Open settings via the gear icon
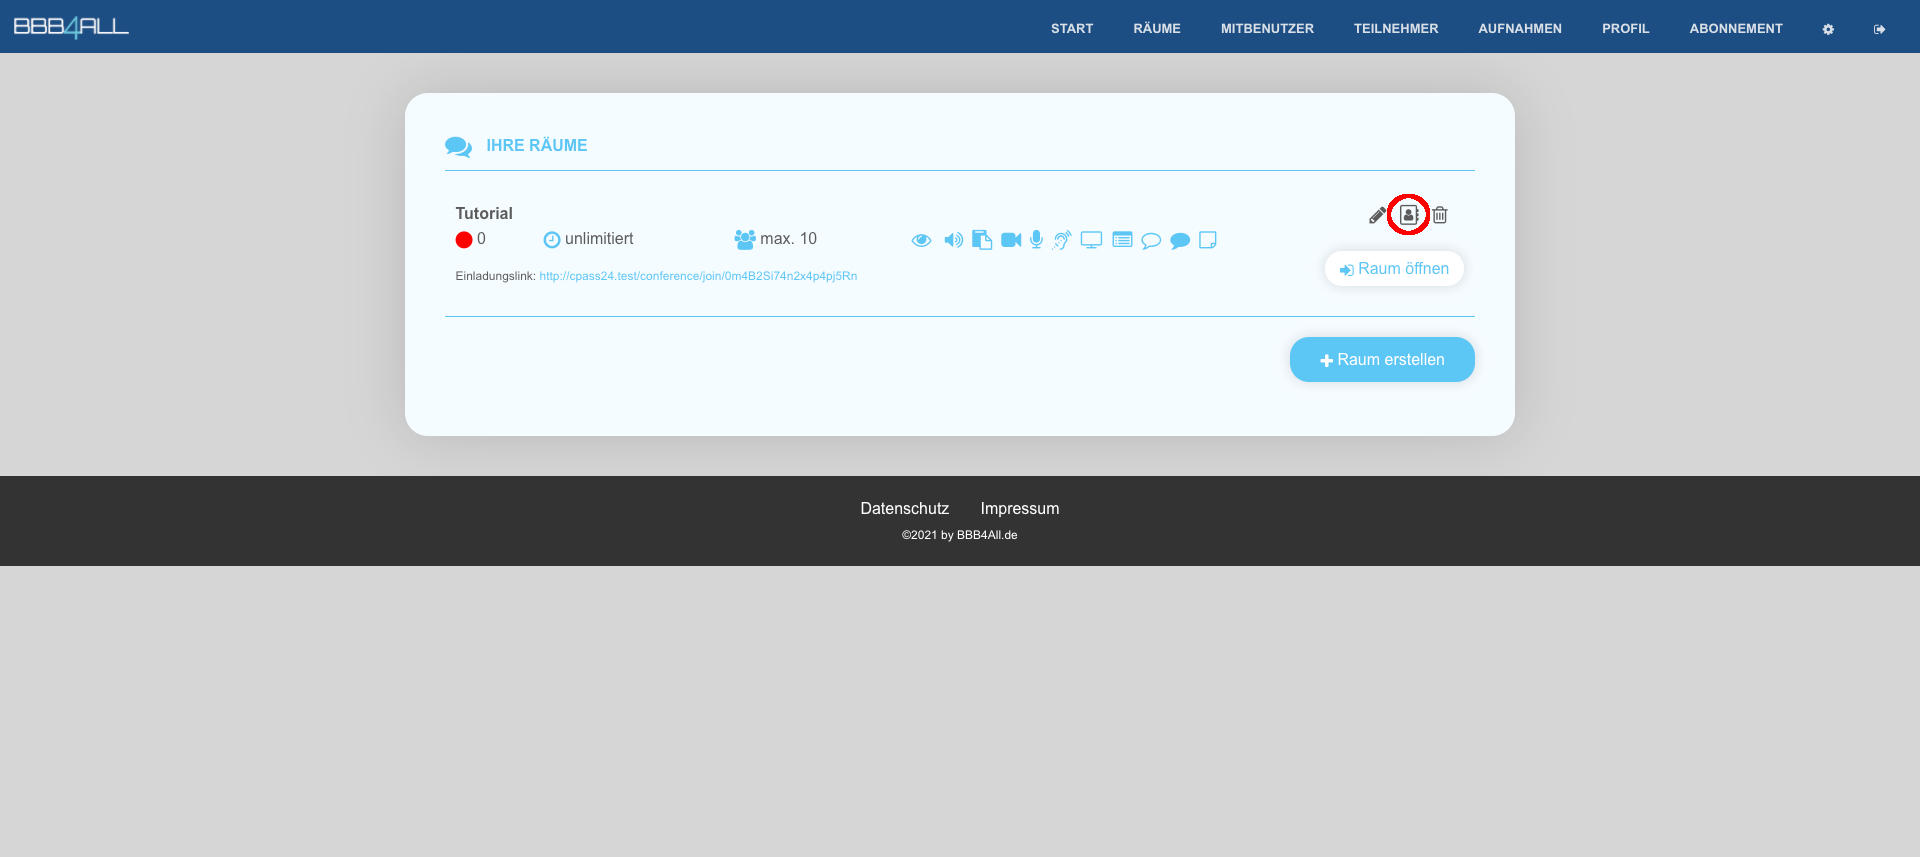This screenshot has width=1920, height=857. [1828, 29]
